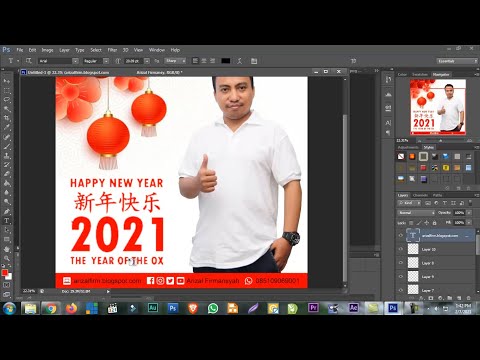480x360 pixels.
Task: Open the Character and Paragraph panels
Action: tap(254, 61)
